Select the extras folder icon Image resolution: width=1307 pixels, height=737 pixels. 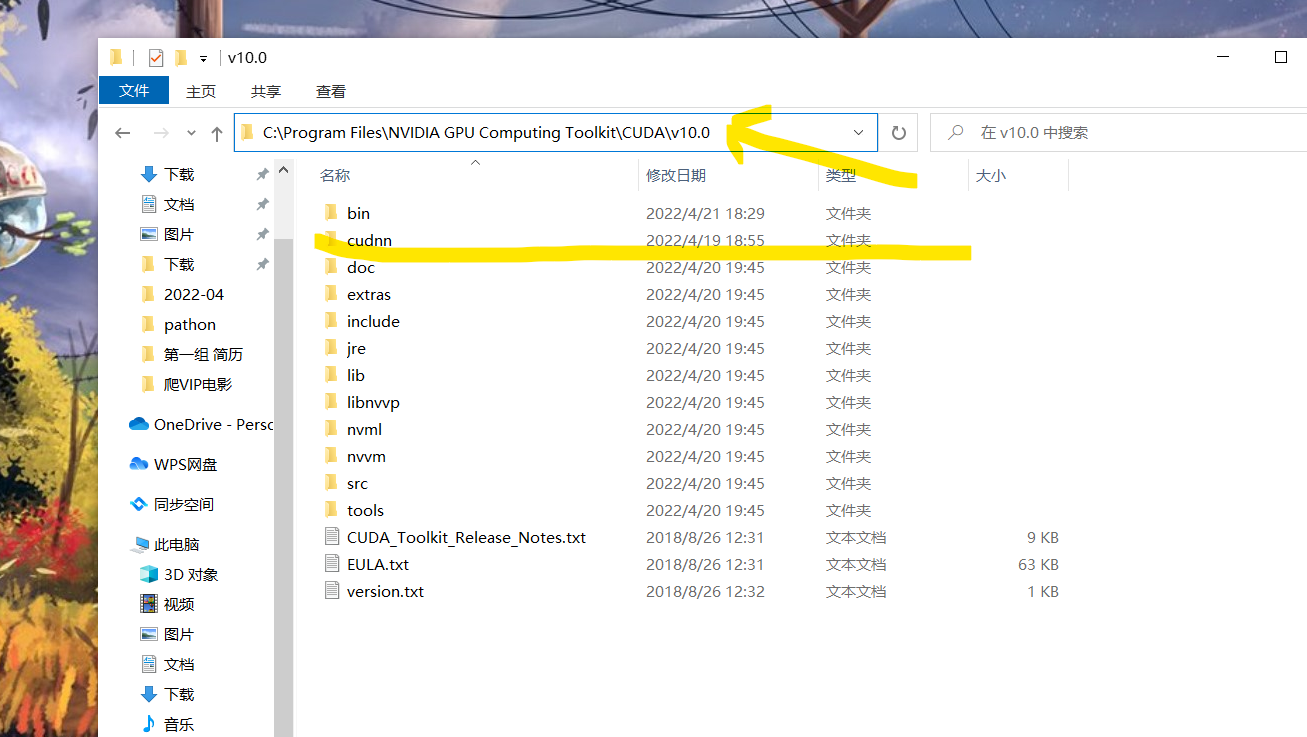(x=332, y=294)
